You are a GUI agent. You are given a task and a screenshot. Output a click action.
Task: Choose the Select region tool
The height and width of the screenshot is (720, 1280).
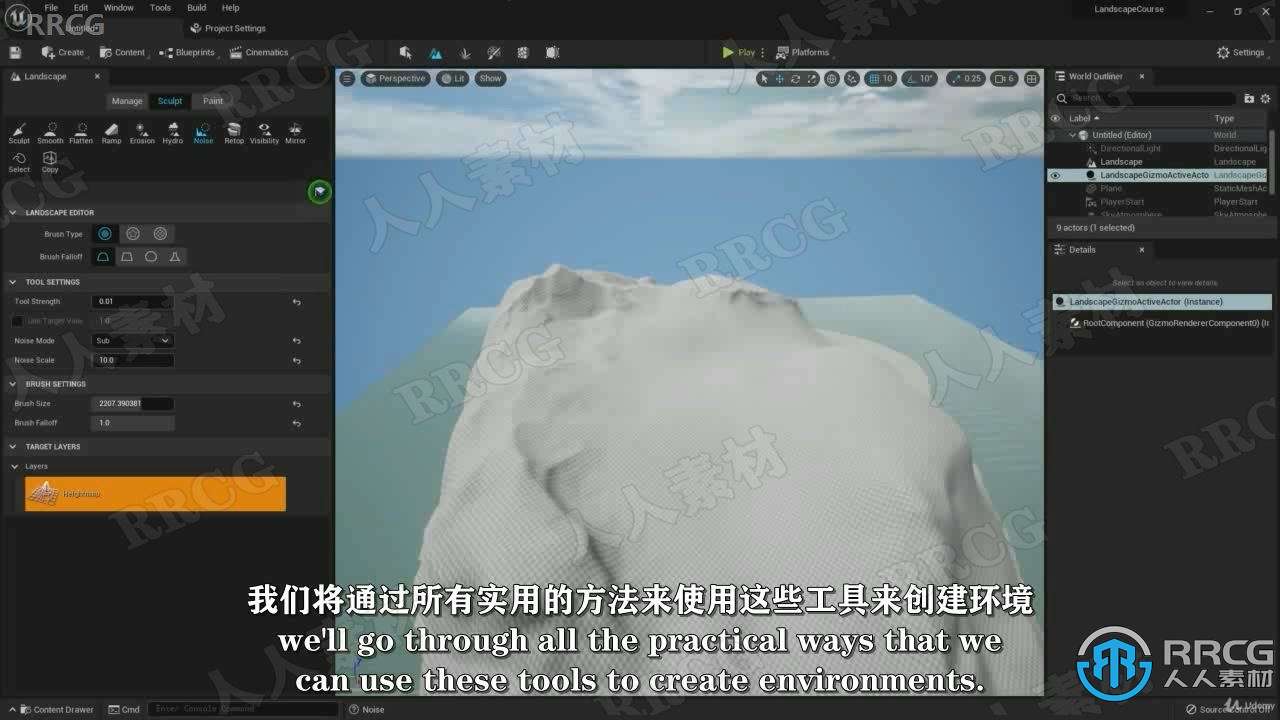(x=19, y=162)
